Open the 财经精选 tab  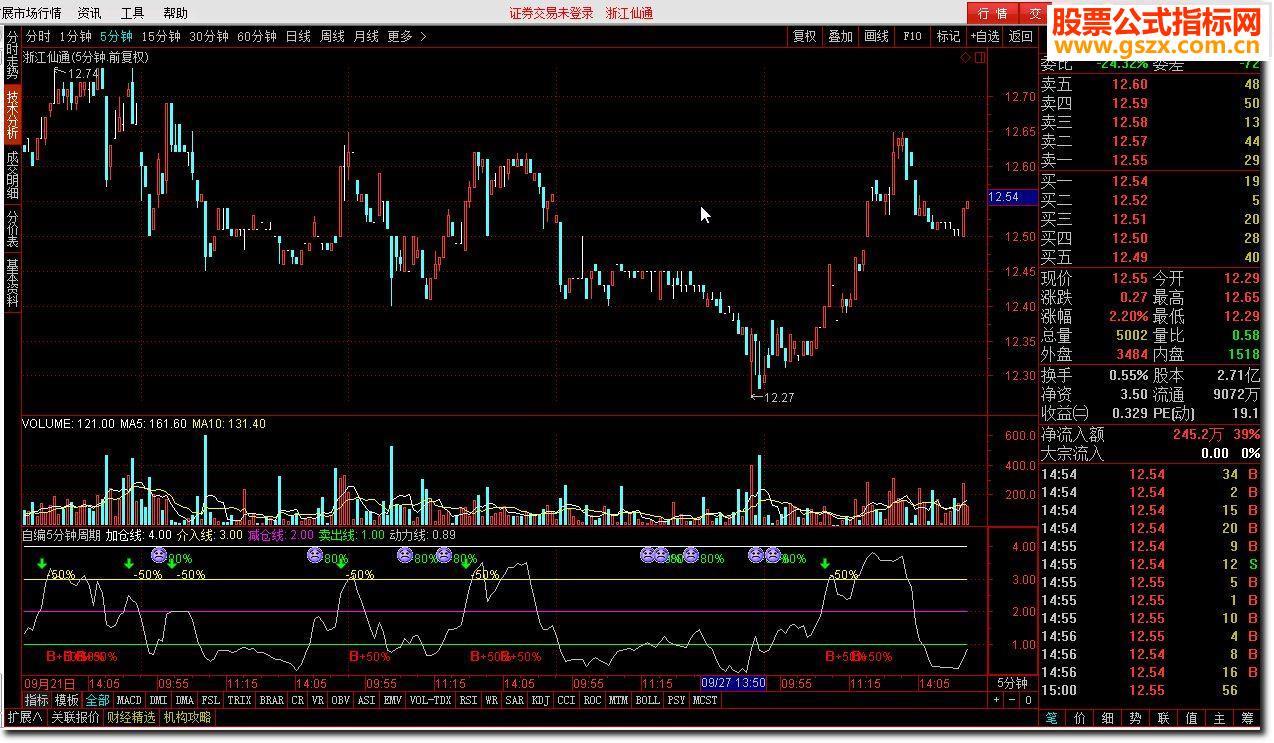132,717
